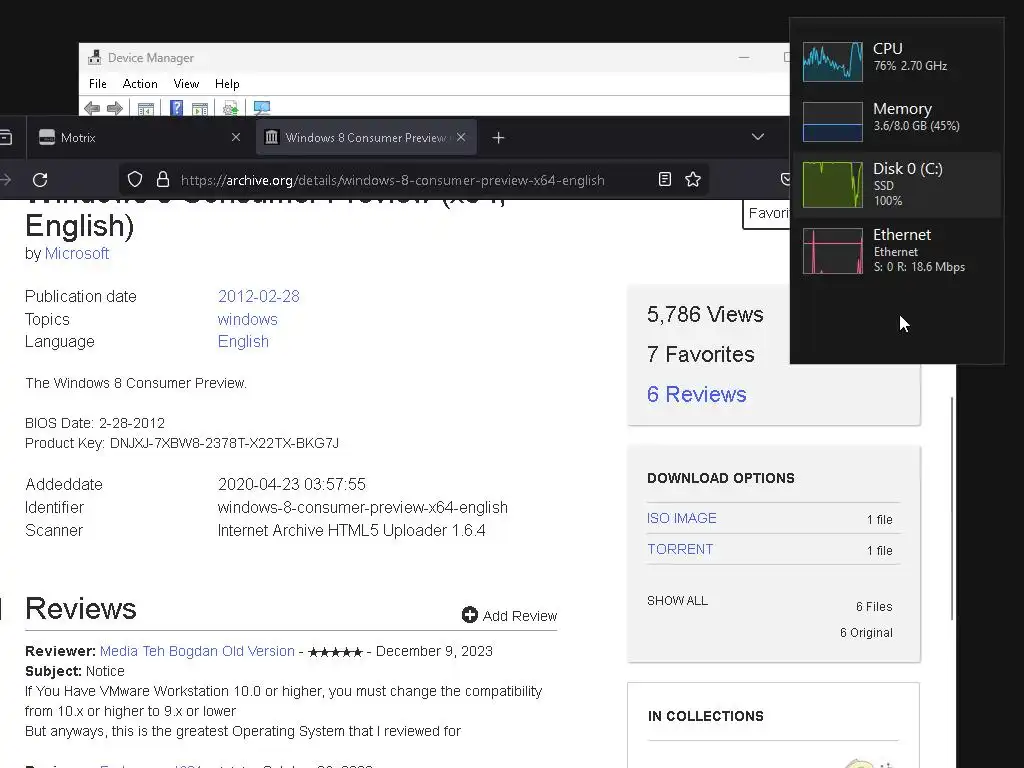
Task: Open the 2012-02-28 publication date link
Action: tap(259, 296)
